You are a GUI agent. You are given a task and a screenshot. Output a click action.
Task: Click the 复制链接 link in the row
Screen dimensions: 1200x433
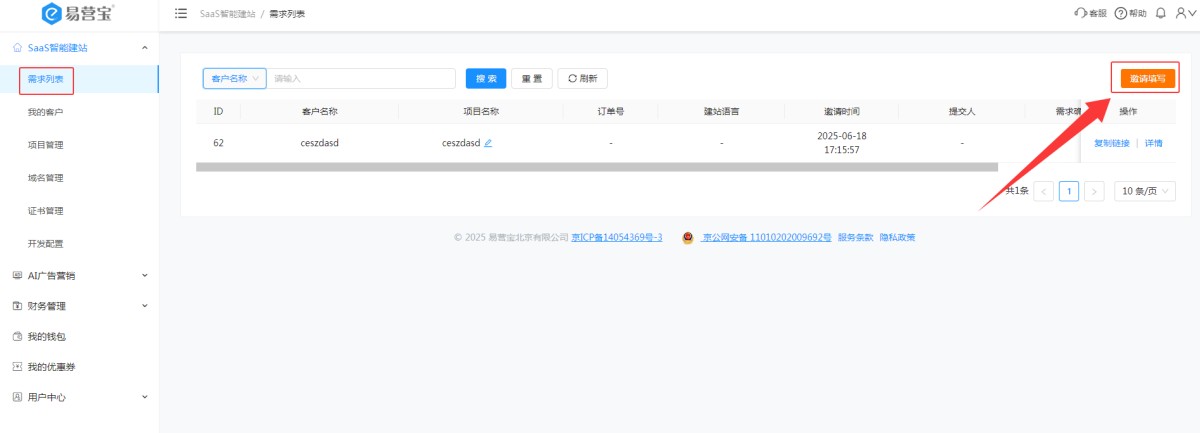[1111, 143]
